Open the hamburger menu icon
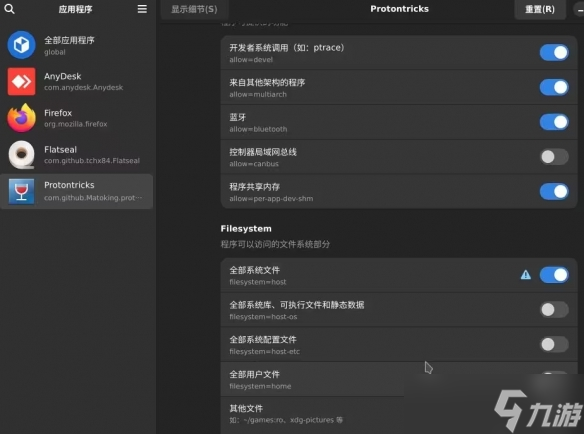This screenshot has height=434, width=584. 142,9
